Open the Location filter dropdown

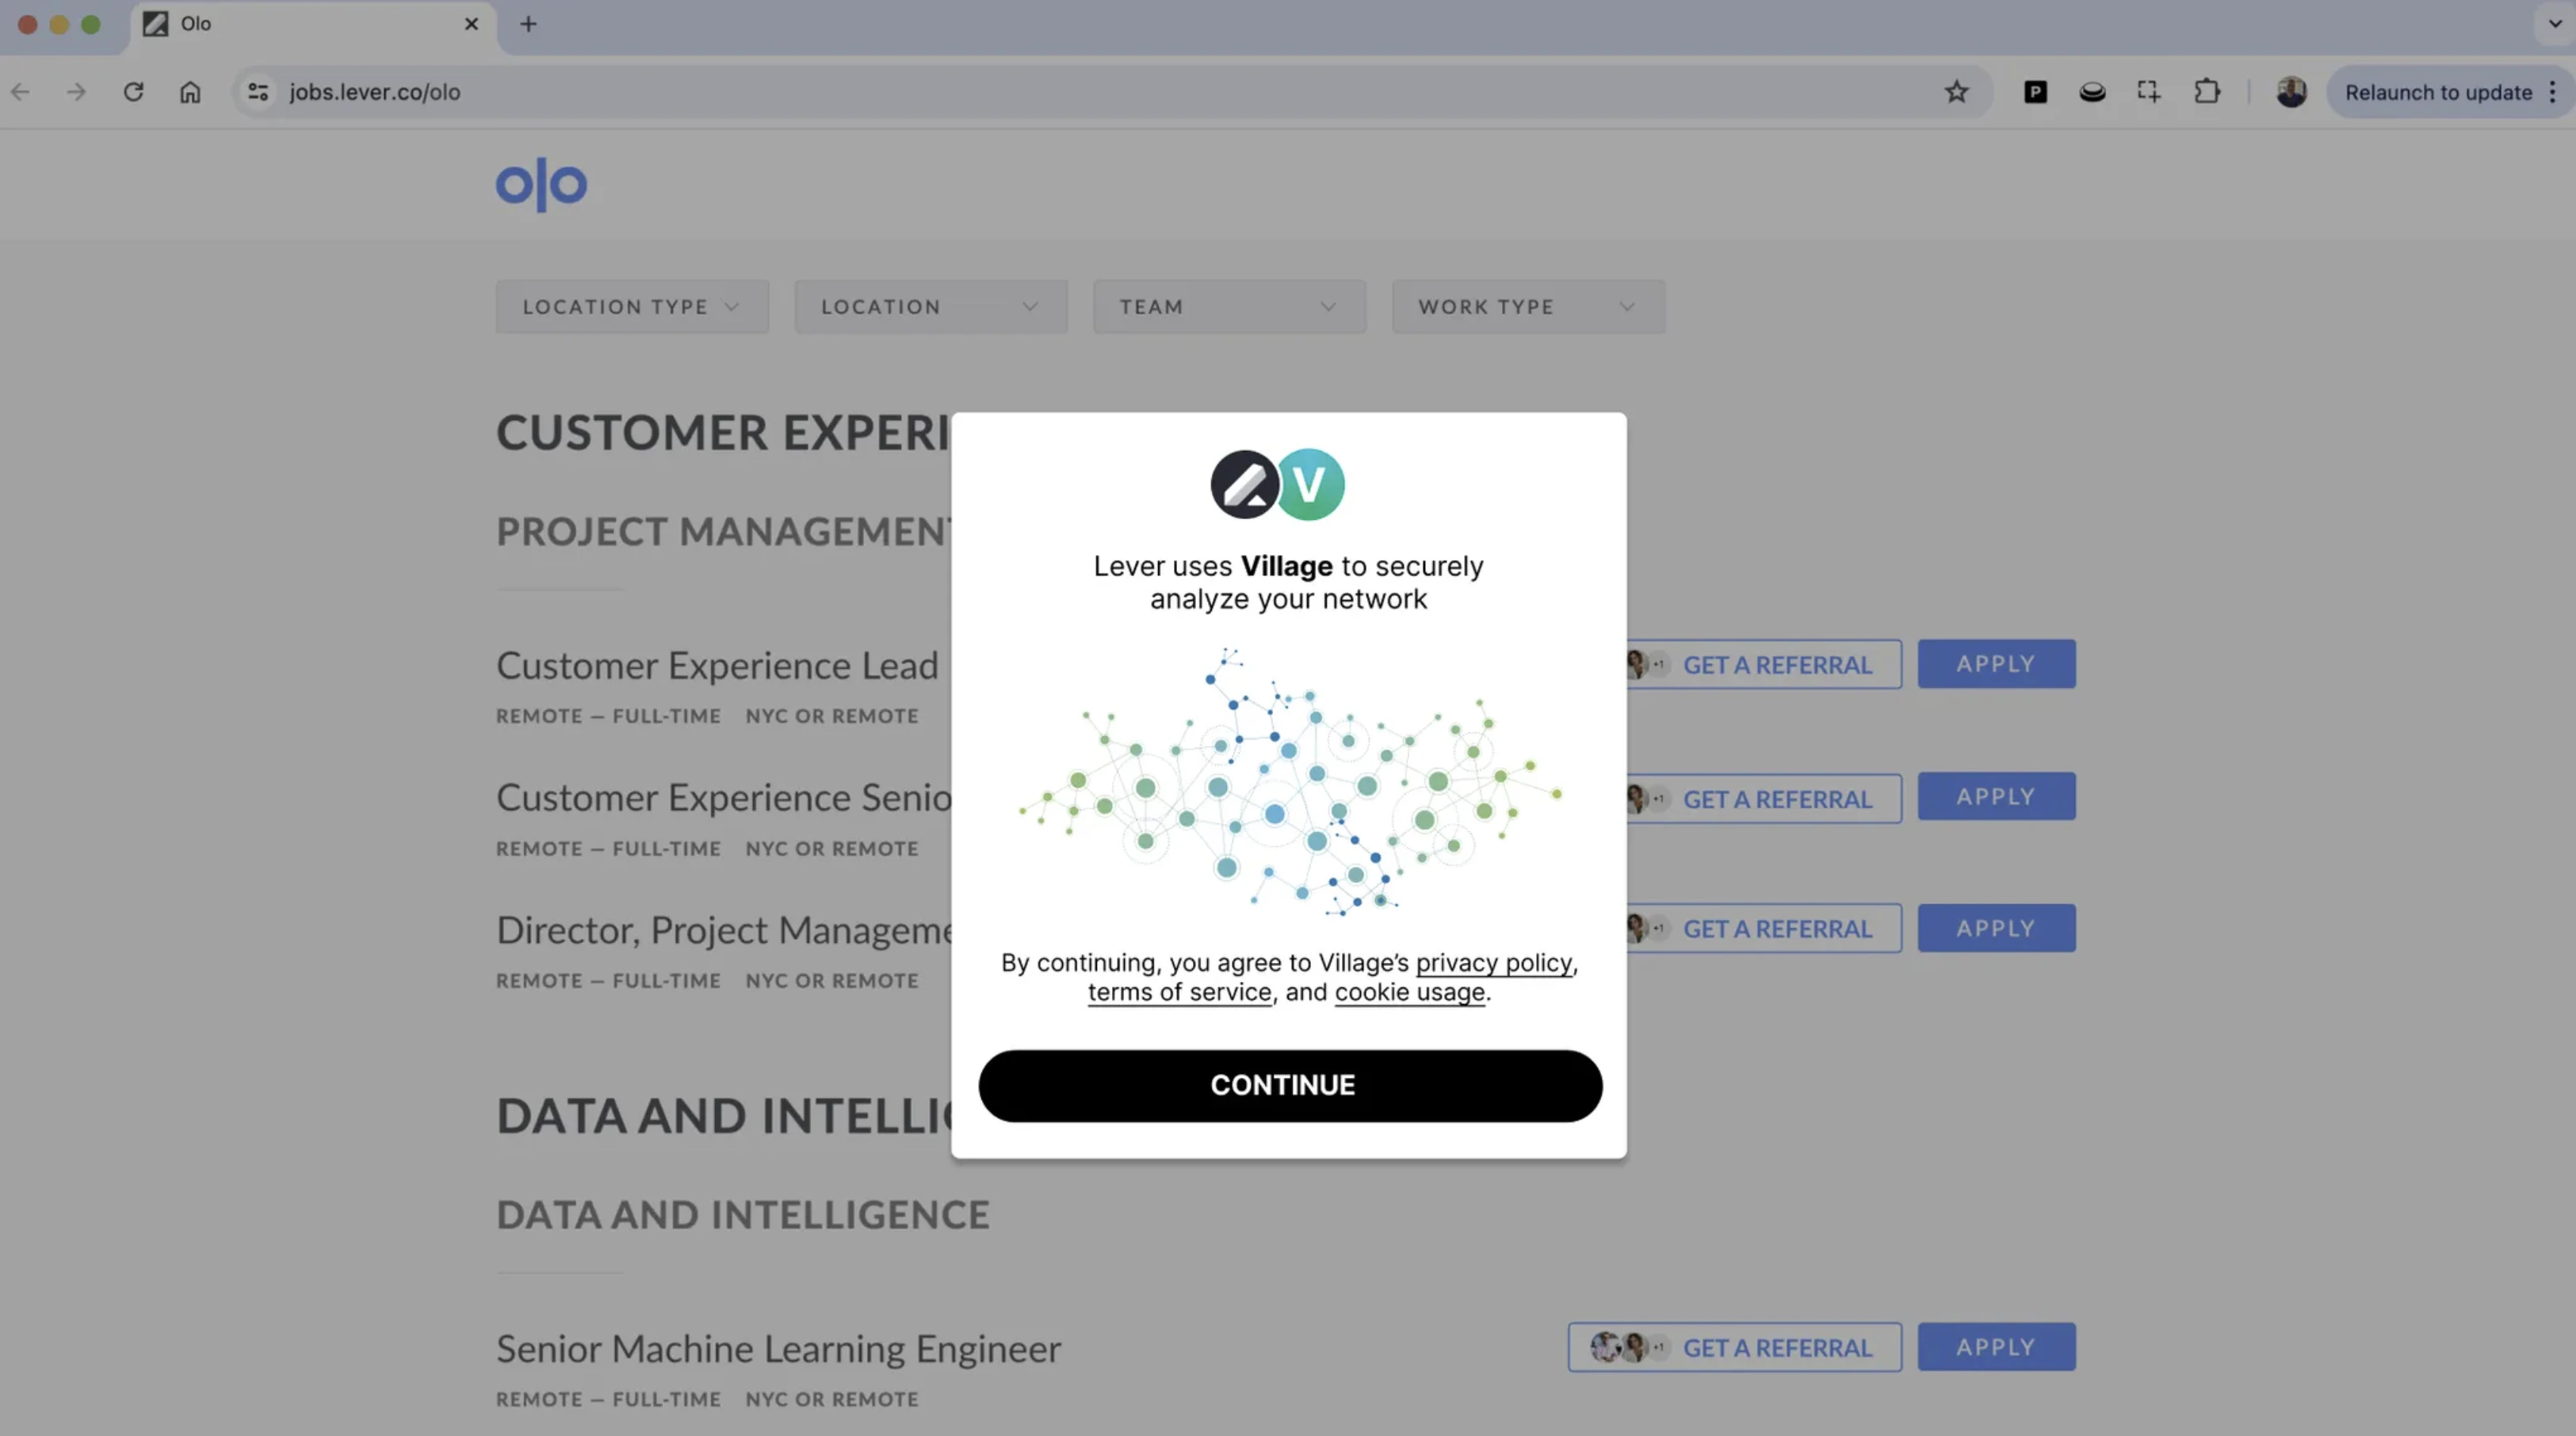click(930, 307)
